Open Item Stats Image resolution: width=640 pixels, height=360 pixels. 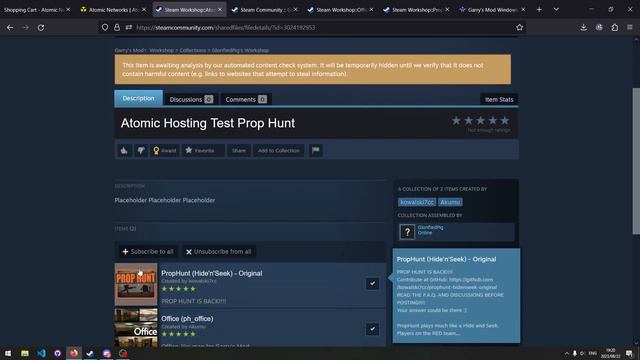(x=499, y=99)
